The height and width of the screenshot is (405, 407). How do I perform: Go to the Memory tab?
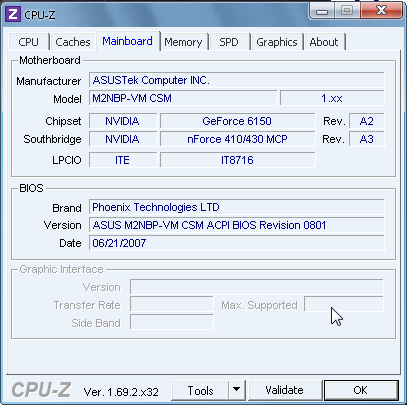[x=183, y=42]
